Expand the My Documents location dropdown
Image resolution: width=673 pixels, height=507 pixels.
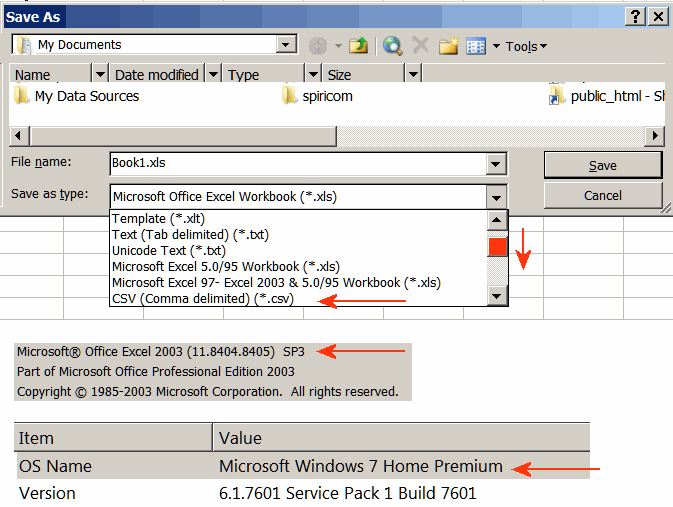click(285, 45)
